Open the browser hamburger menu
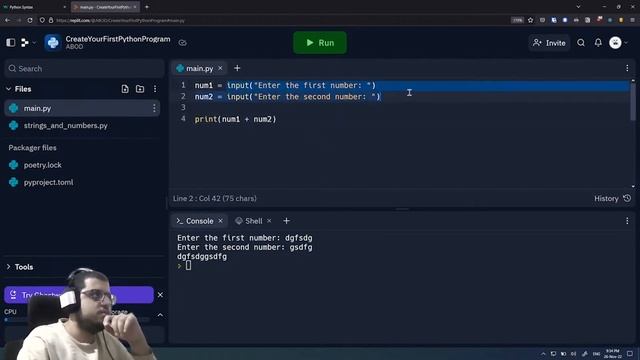The height and width of the screenshot is (360, 640). click(x=632, y=20)
